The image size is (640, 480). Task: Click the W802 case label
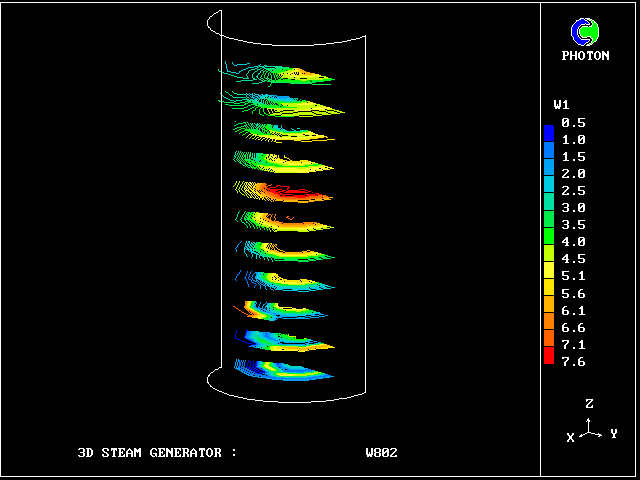click(381, 453)
